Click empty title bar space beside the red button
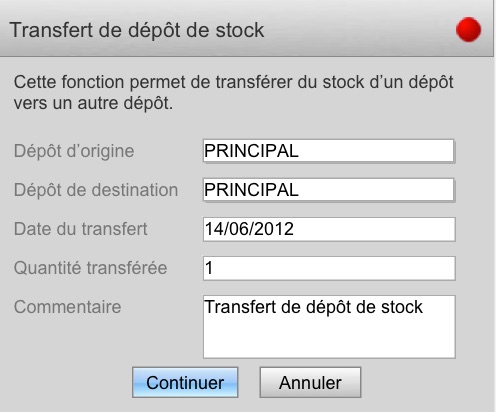 [x=360, y=30]
